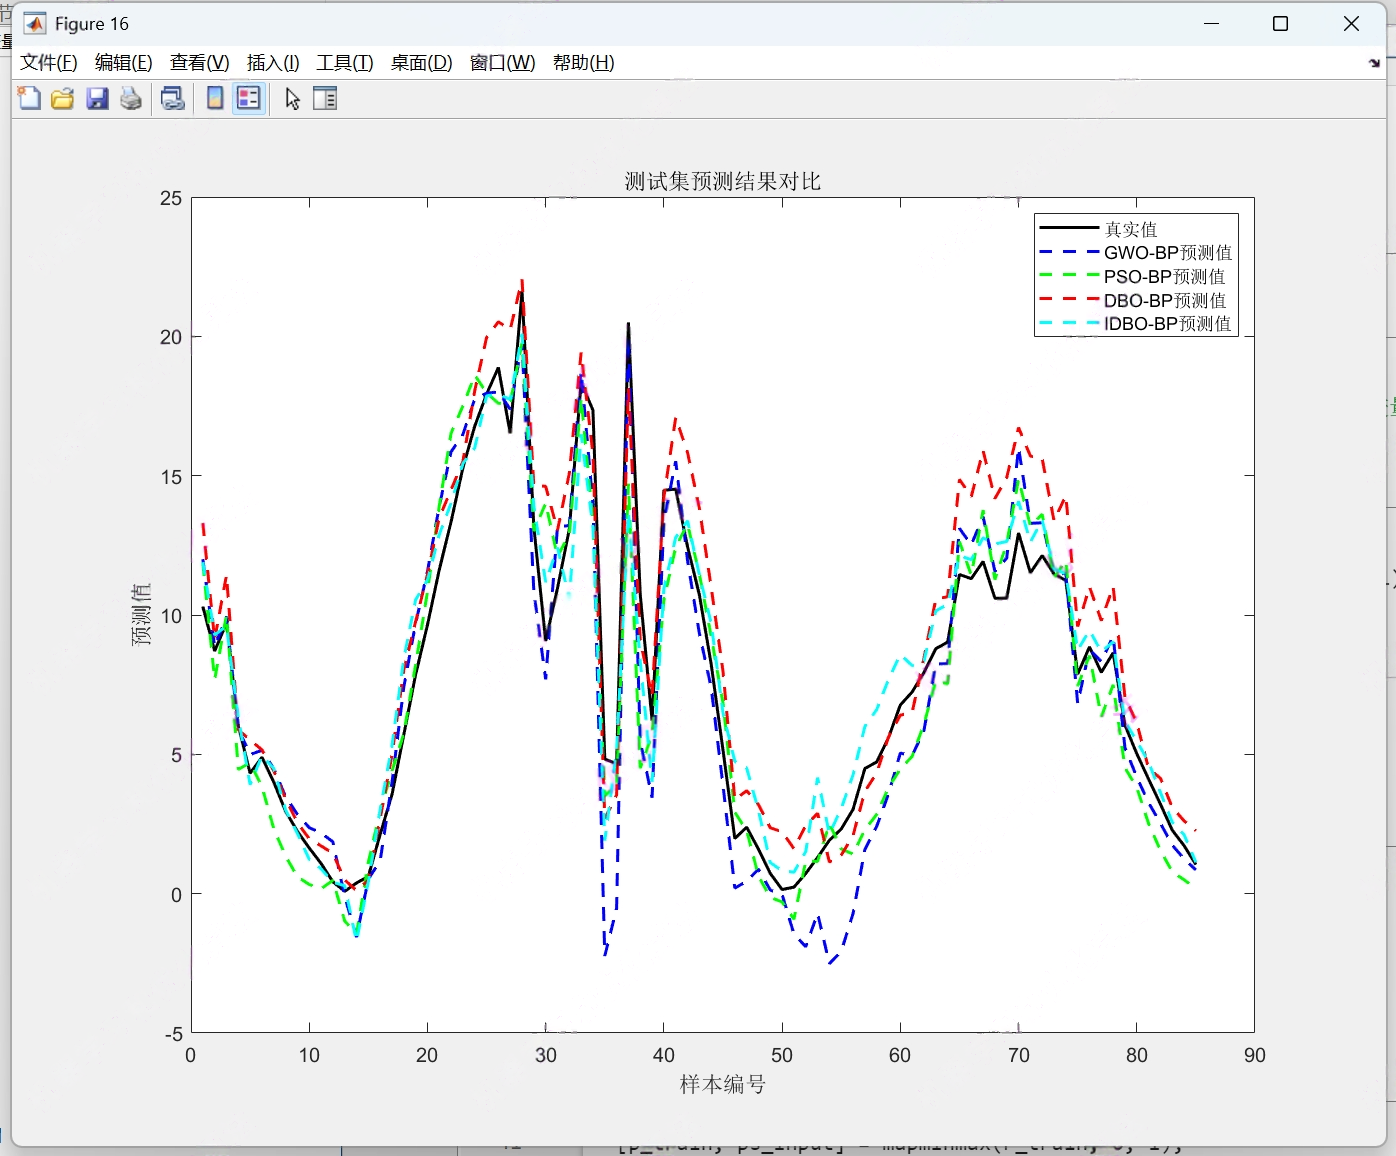Viewport: 1396px width, 1156px height.
Task: Click the blue dashed line sample in the legend
Action: (1069, 253)
